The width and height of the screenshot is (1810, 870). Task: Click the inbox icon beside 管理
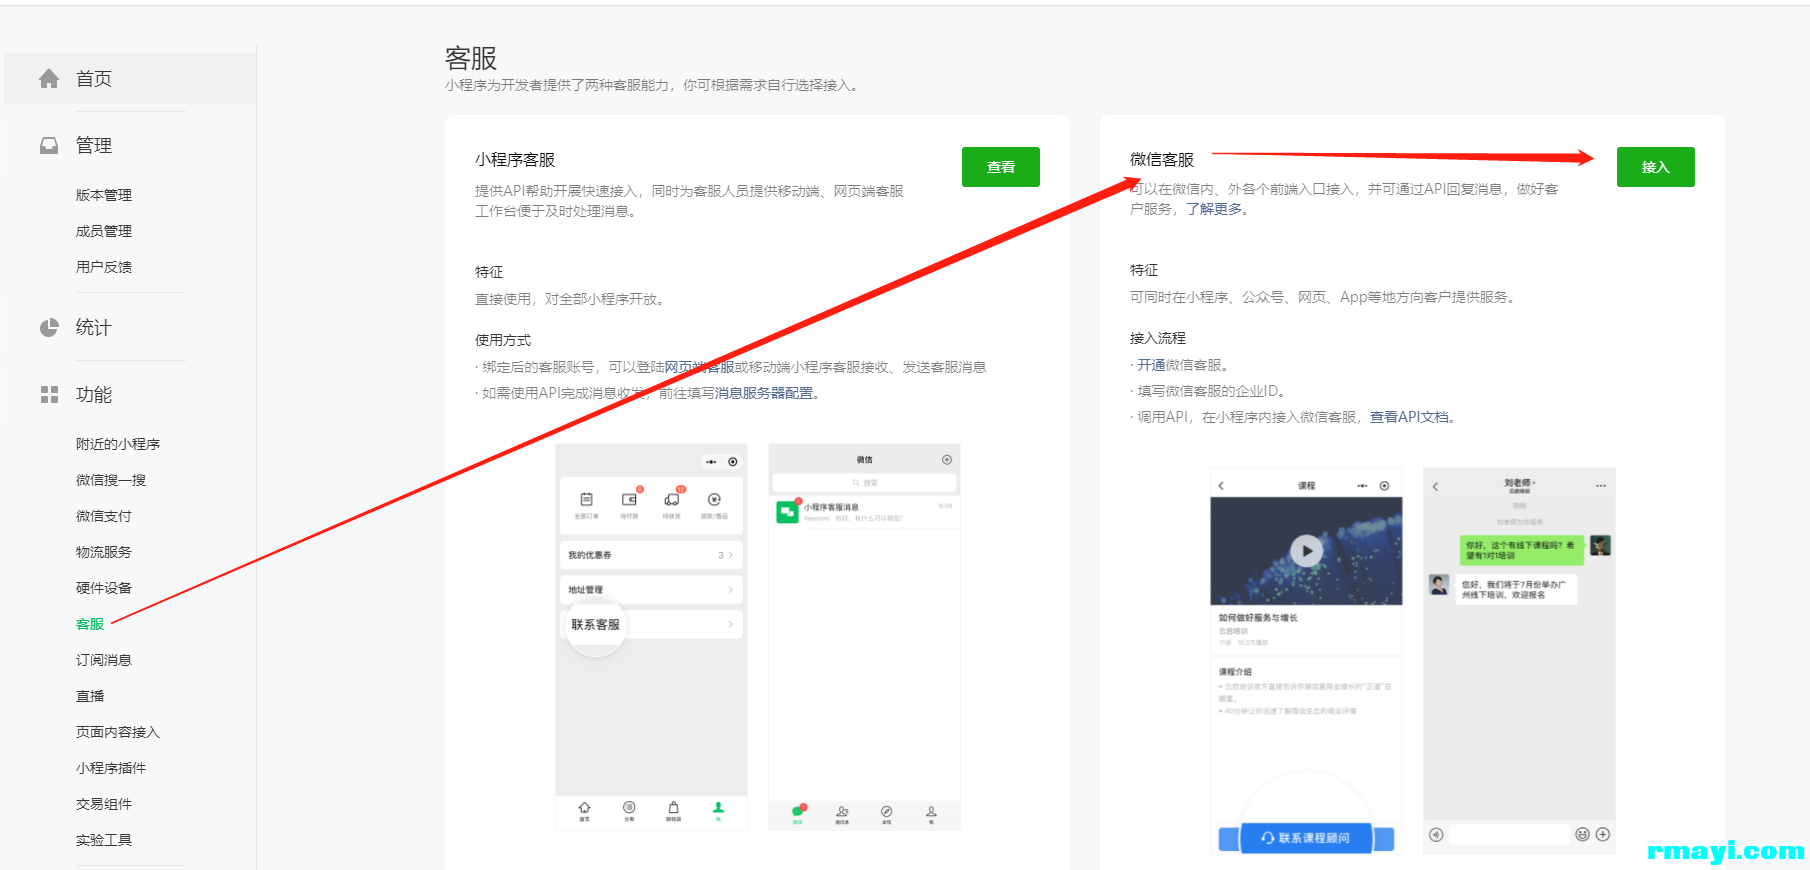pyautogui.click(x=49, y=146)
